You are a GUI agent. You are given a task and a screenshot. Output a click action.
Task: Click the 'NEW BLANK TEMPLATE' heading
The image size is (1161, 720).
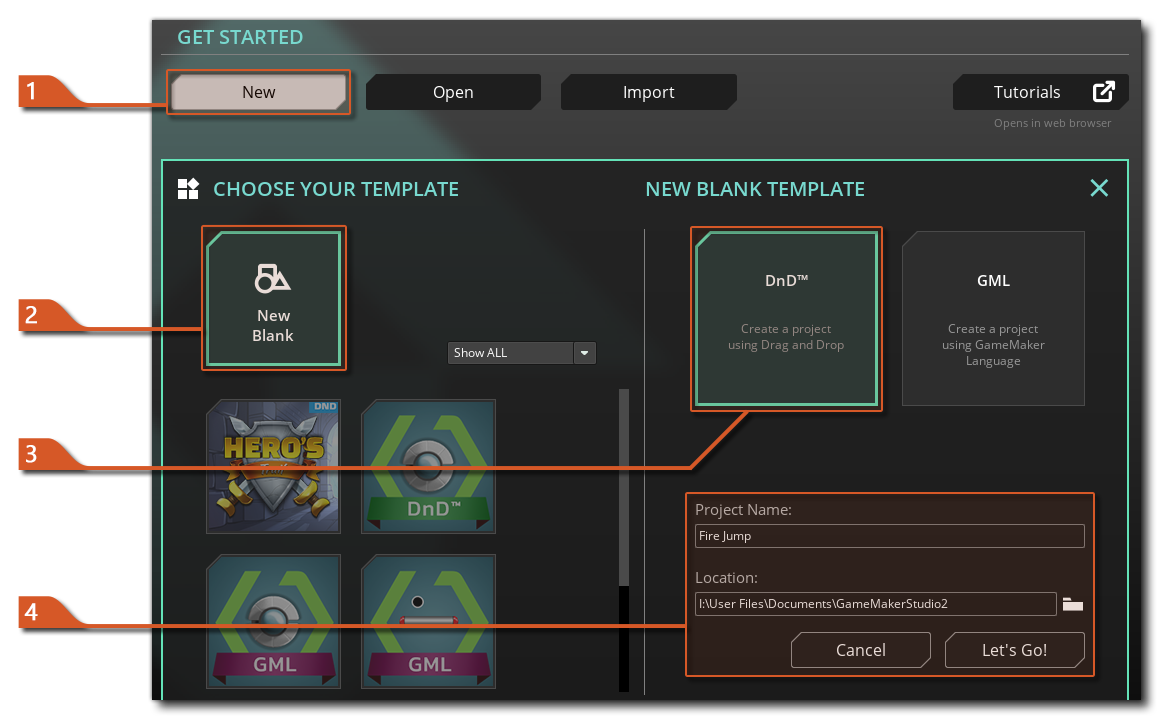pyautogui.click(x=755, y=189)
